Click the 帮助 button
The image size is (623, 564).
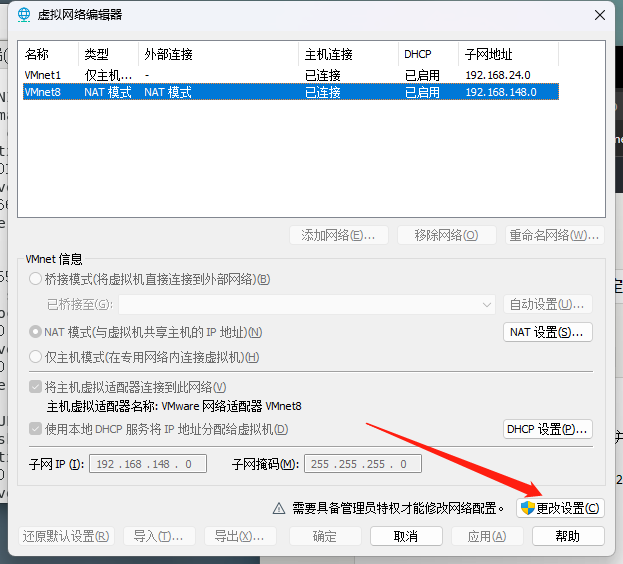click(x=568, y=536)
